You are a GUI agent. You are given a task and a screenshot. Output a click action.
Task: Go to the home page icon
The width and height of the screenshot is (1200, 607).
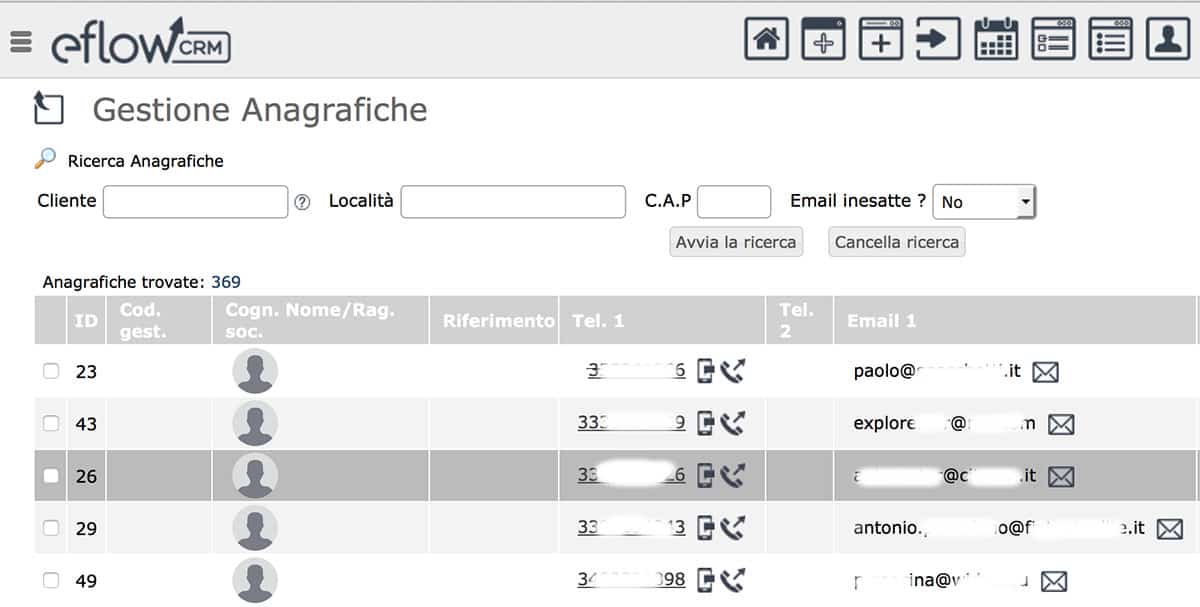point(766,40)
